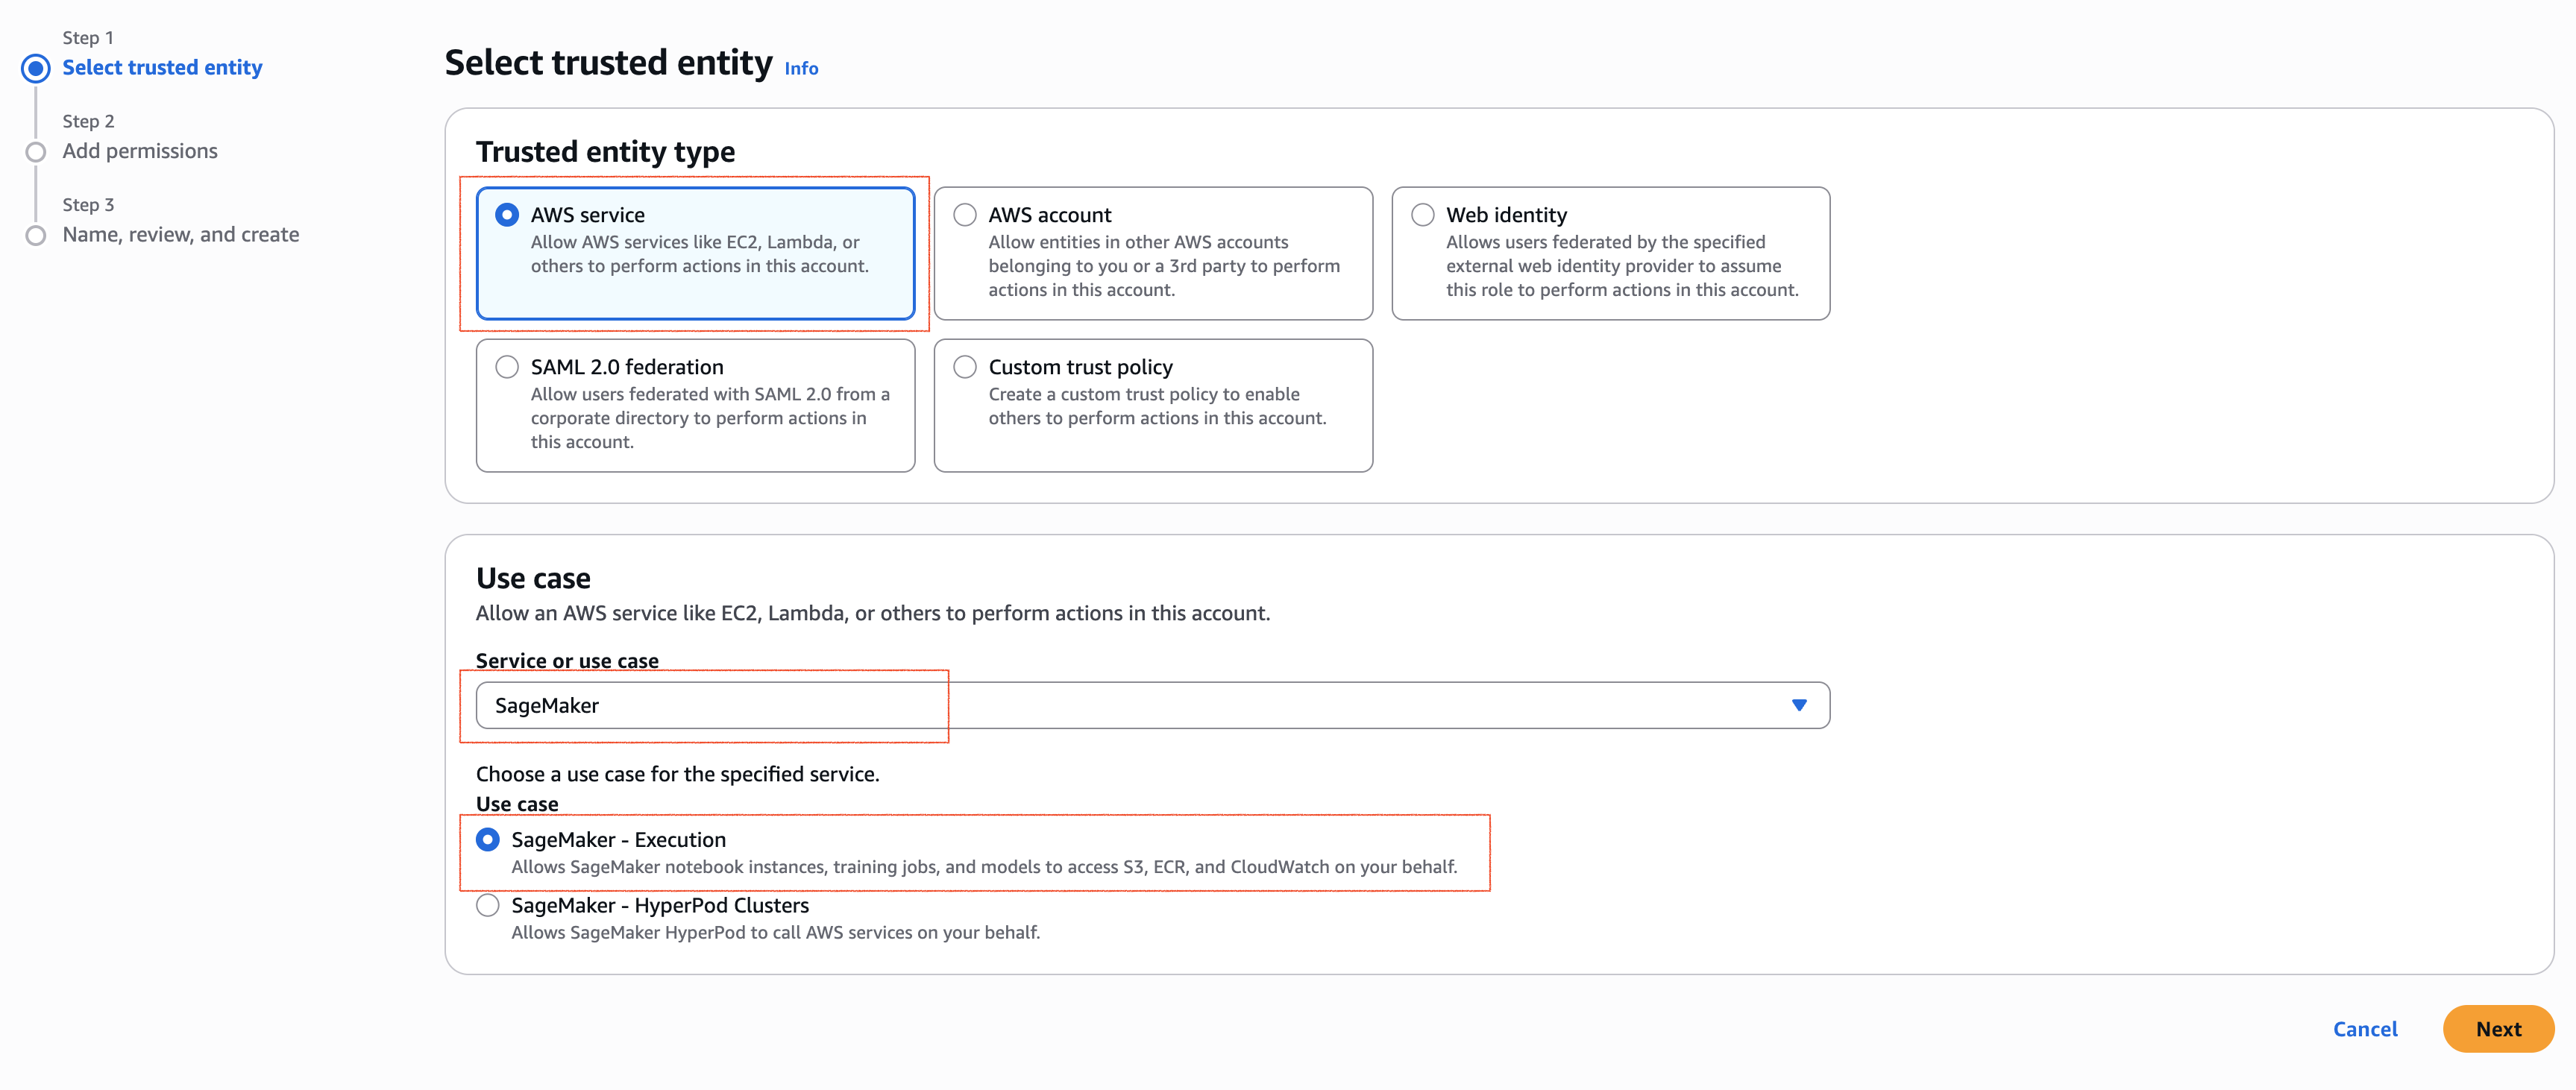
Task: Select SageMaker - HyperPod Clusters use case
Action: coord(488,906)
